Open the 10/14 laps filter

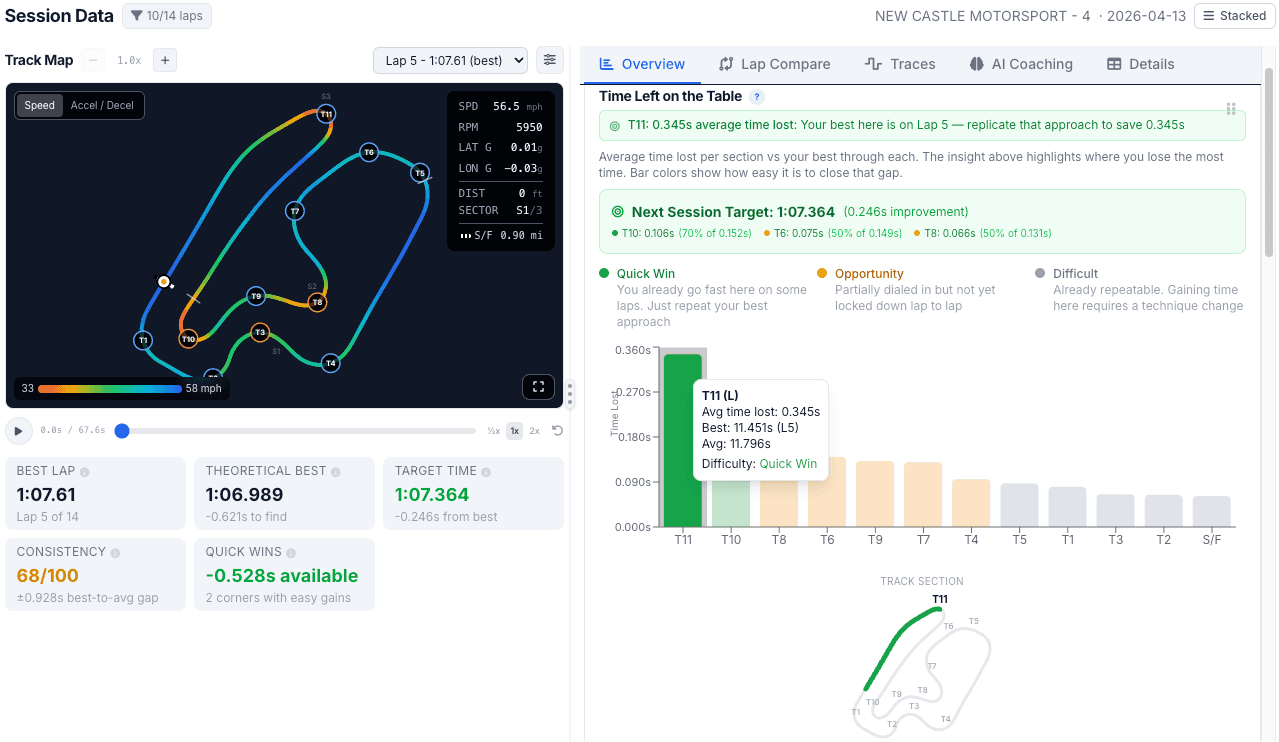point(166,15)
